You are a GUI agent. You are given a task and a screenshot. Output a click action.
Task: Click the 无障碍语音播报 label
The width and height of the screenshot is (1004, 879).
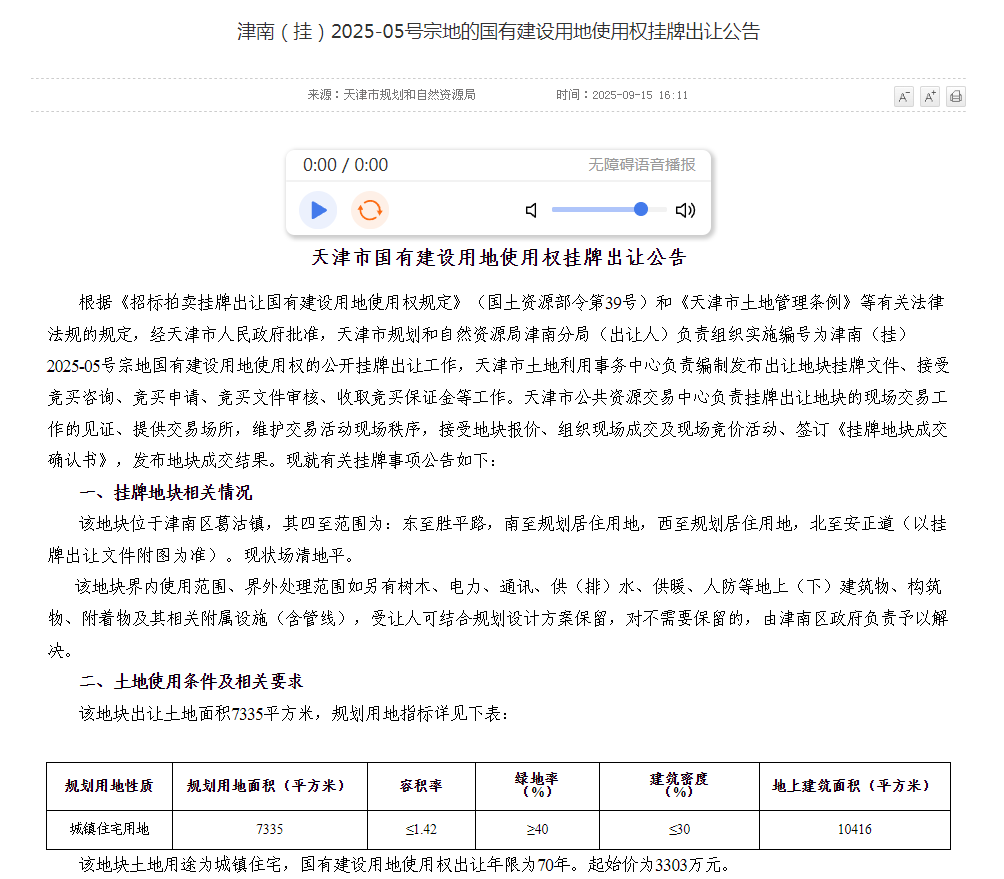pyautogui.click(x=642, y=165)
